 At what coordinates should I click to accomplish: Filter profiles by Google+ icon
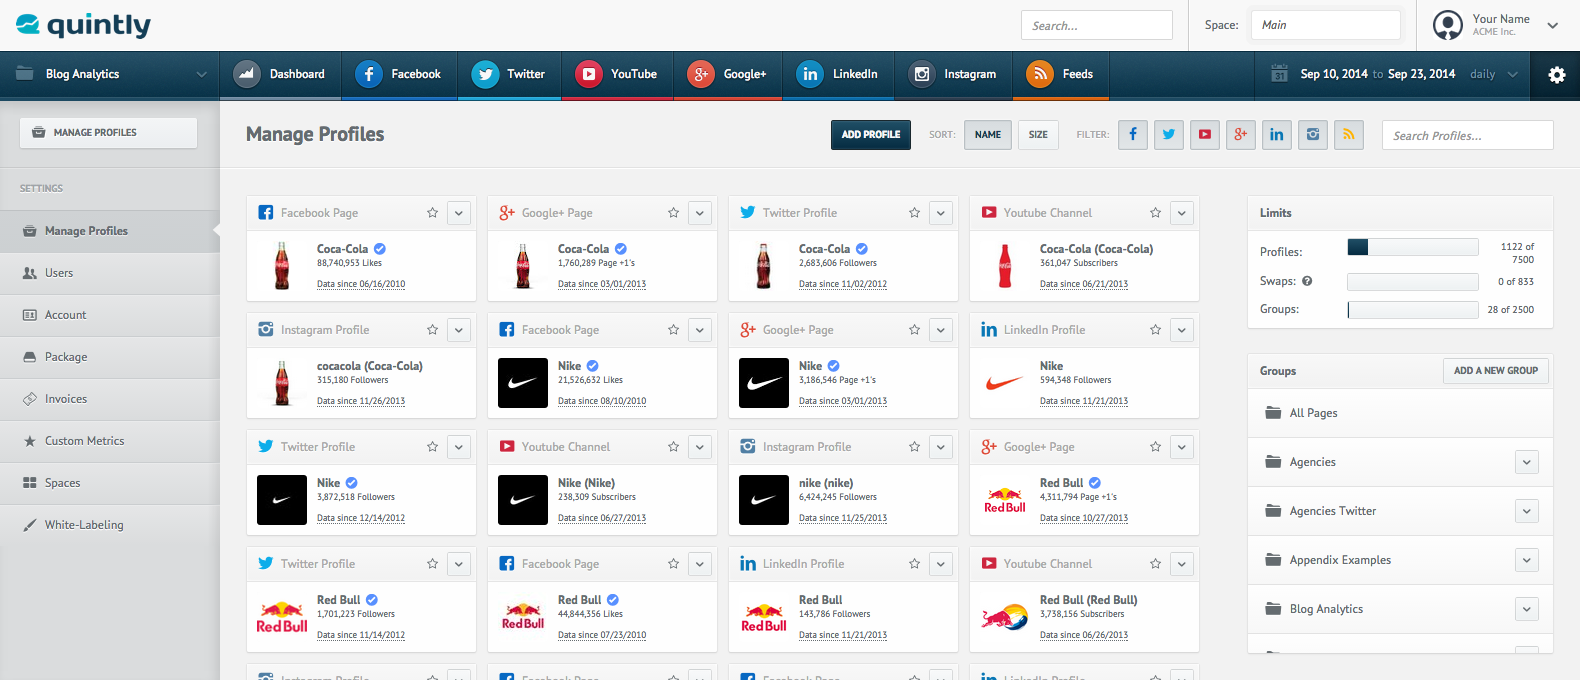(1241, 135)
